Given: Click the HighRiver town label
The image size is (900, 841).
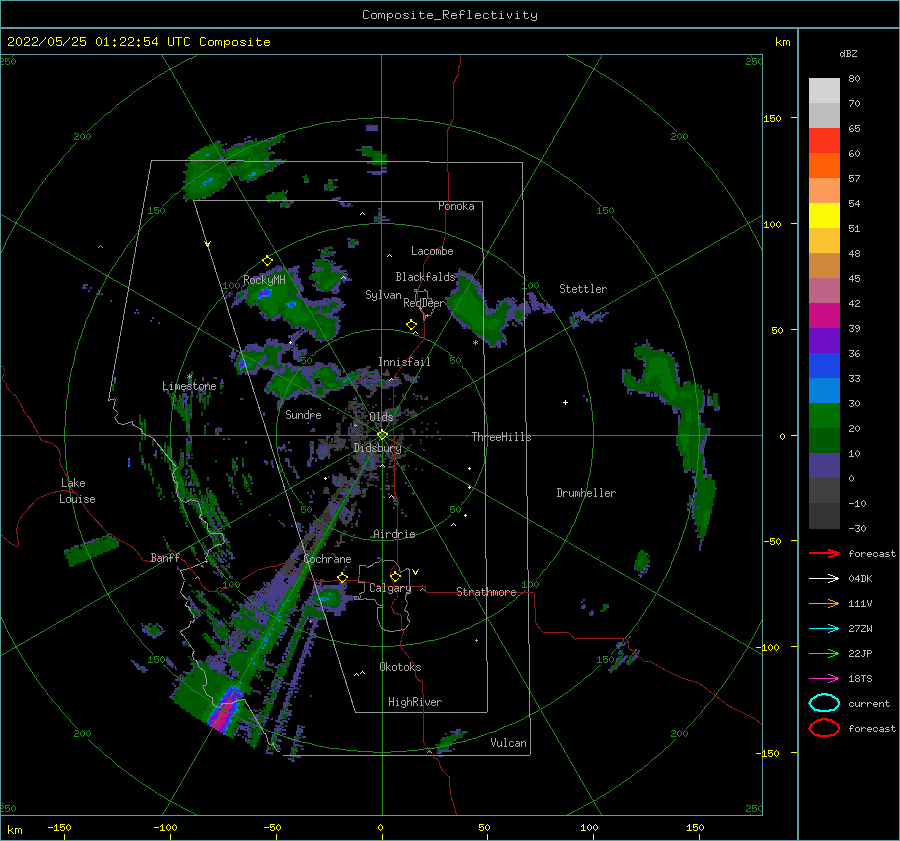Looking at the screenshot, I should coord(415,702).
